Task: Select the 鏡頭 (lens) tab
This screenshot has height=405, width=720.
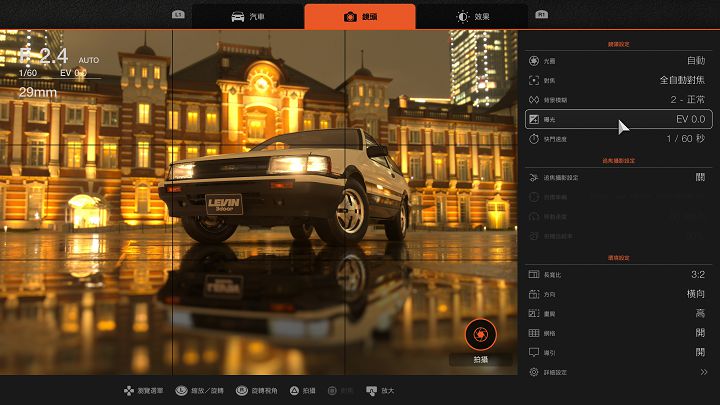Action: 360,17
